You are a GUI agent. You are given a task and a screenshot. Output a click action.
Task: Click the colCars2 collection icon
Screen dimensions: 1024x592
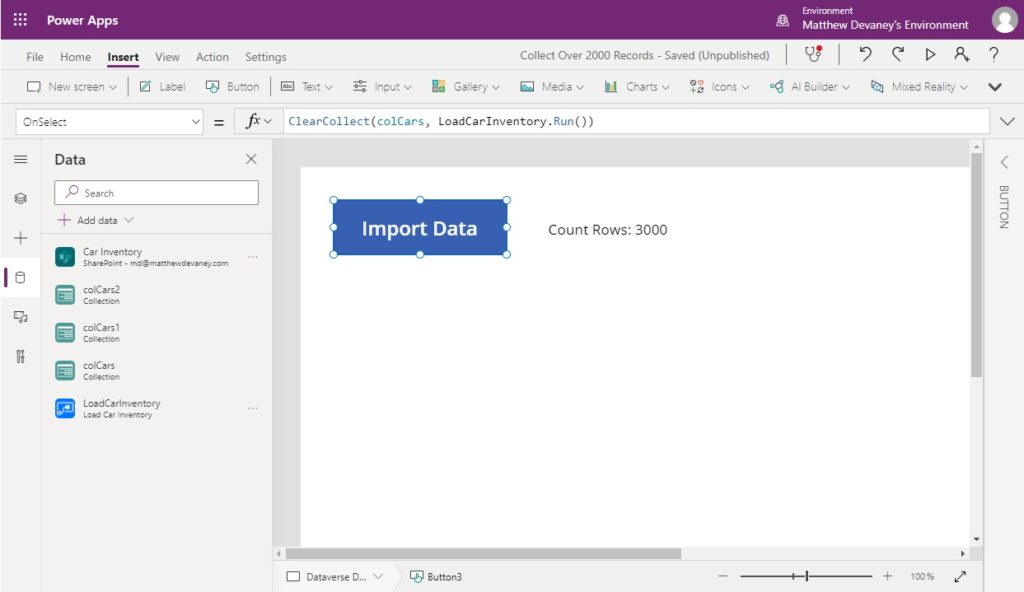pos(65,295)
